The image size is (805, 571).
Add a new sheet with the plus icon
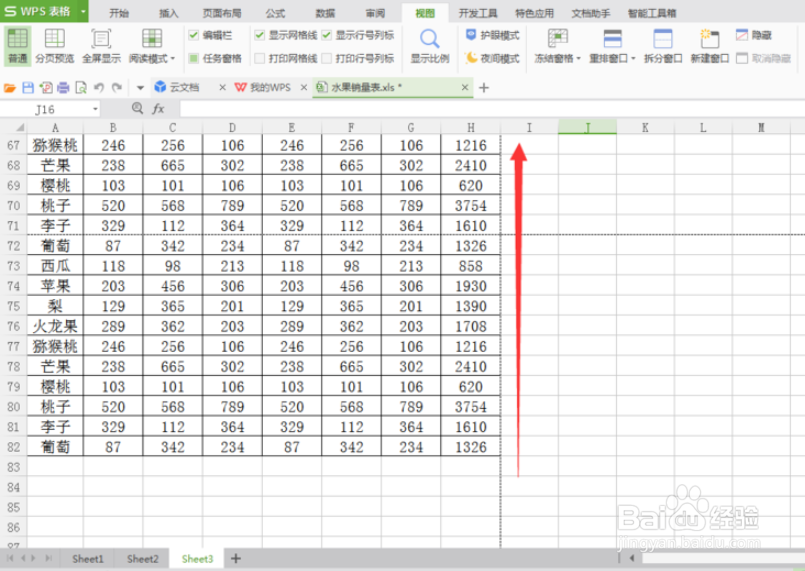tap(236, 558)
